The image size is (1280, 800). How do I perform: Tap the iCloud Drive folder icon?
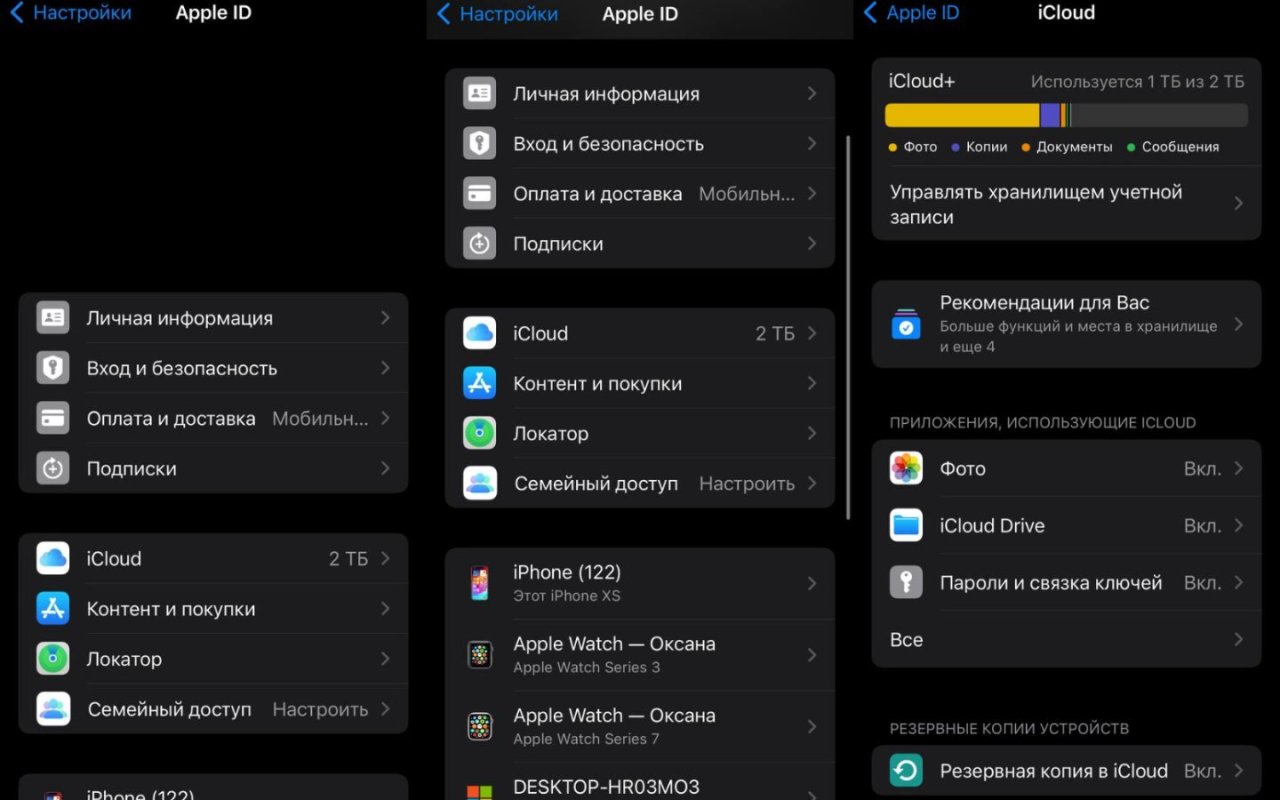click(906, 526)
